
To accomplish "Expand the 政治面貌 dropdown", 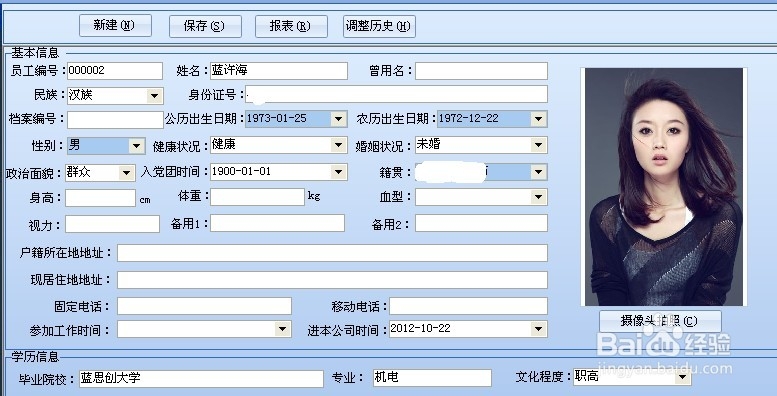I will (126, 172).
